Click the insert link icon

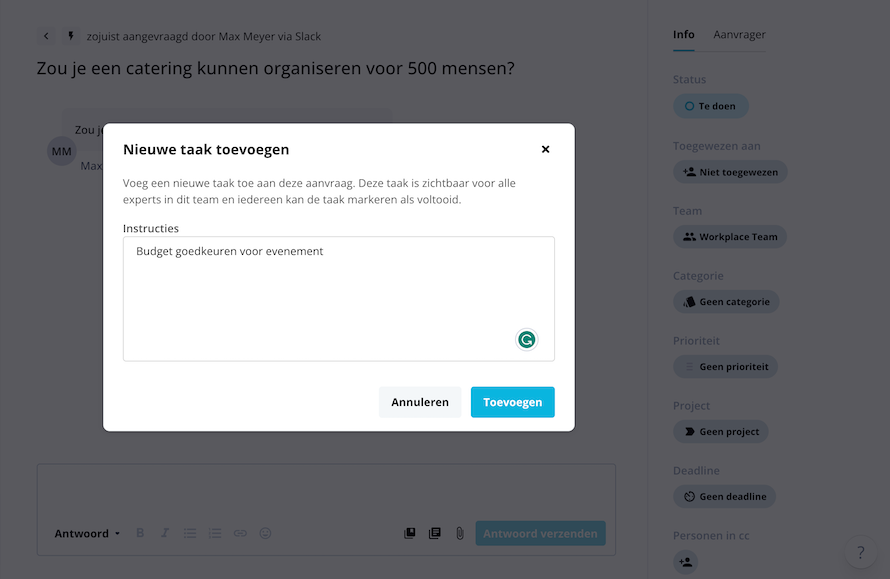[x=240, y=533]
